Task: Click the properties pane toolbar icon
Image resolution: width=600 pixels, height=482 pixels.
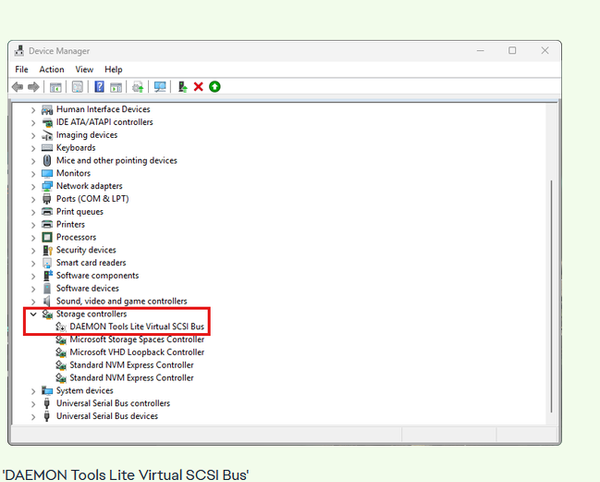Action: pyautogui.click(x=77, y=87)
